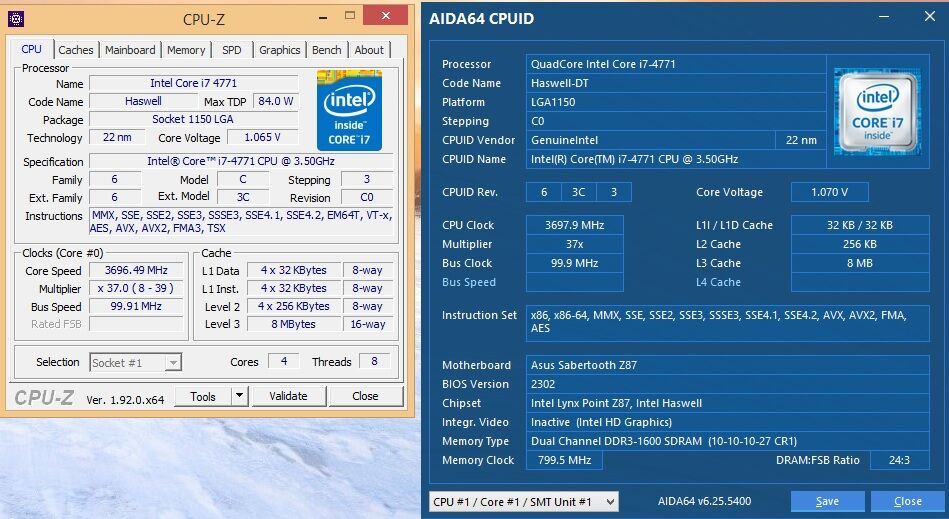Click the Intel inside Core i7 logo in CPU-Z

tap(349, 111)
